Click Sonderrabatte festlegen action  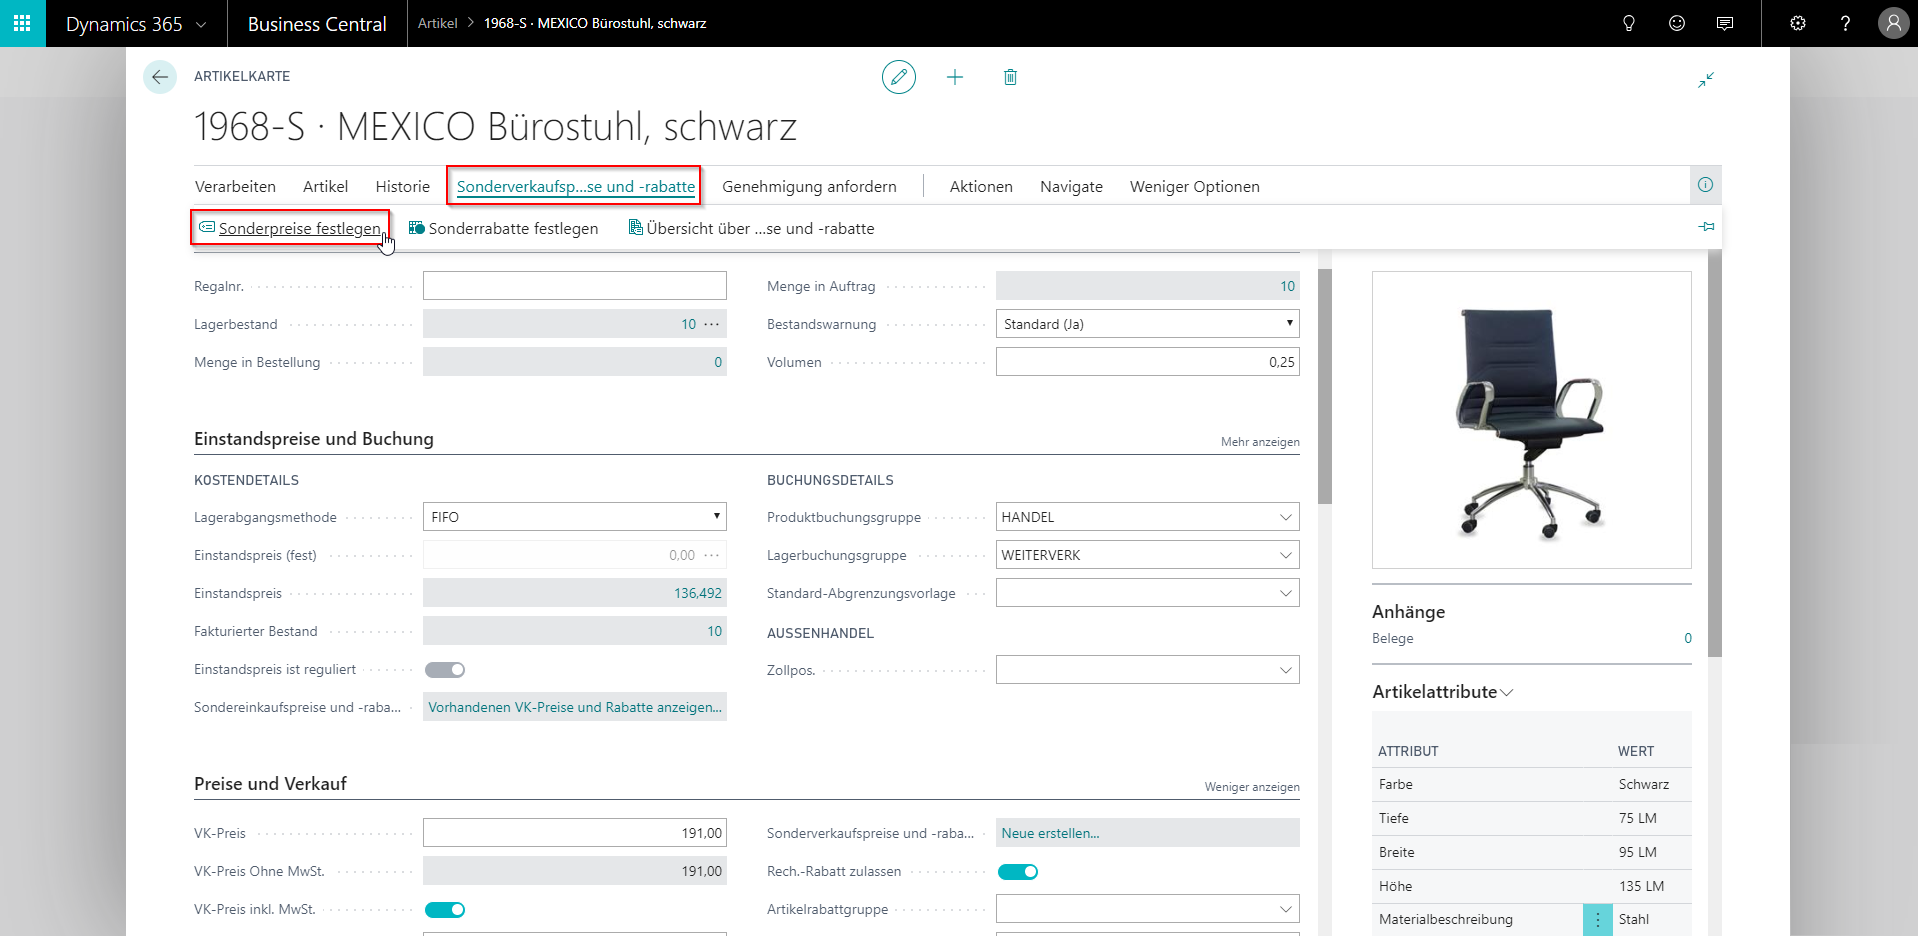(503, 228)
